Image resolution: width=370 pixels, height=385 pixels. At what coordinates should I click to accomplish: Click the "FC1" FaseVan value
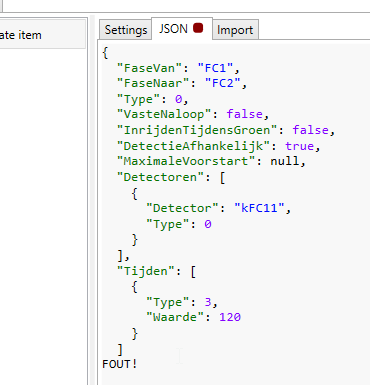215,68
